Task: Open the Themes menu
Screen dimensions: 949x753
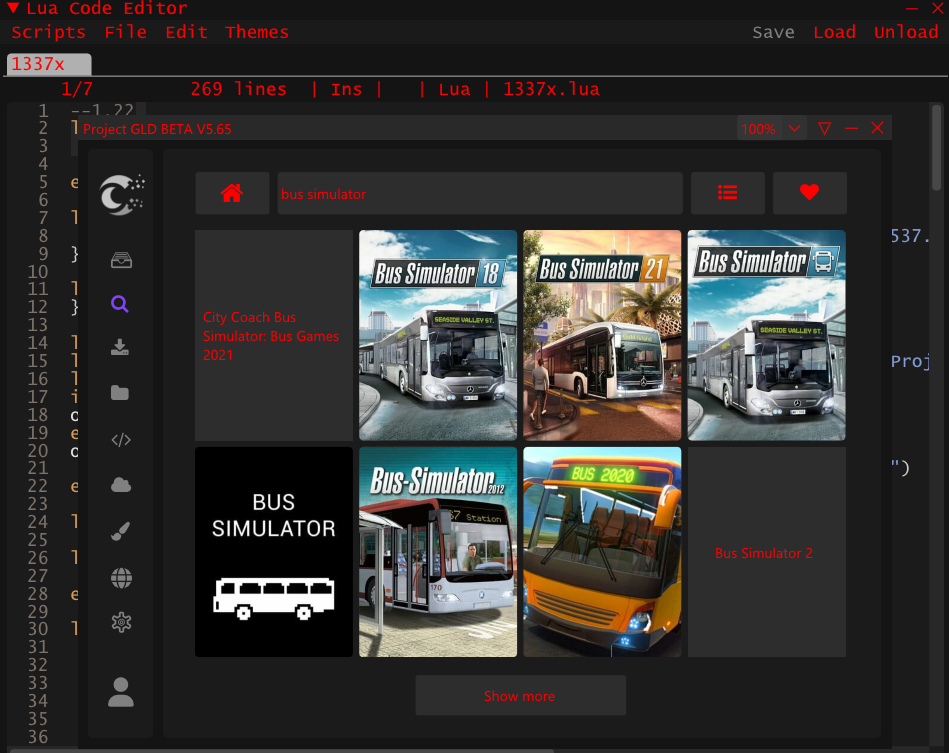Action: coord(257,32)
